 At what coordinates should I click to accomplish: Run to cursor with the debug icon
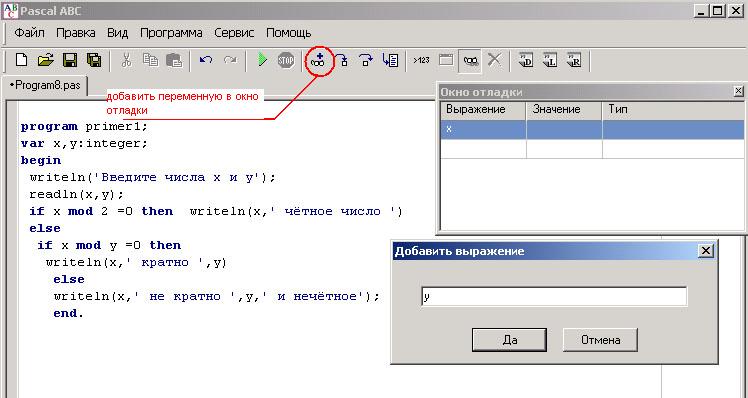click(390, 60)
